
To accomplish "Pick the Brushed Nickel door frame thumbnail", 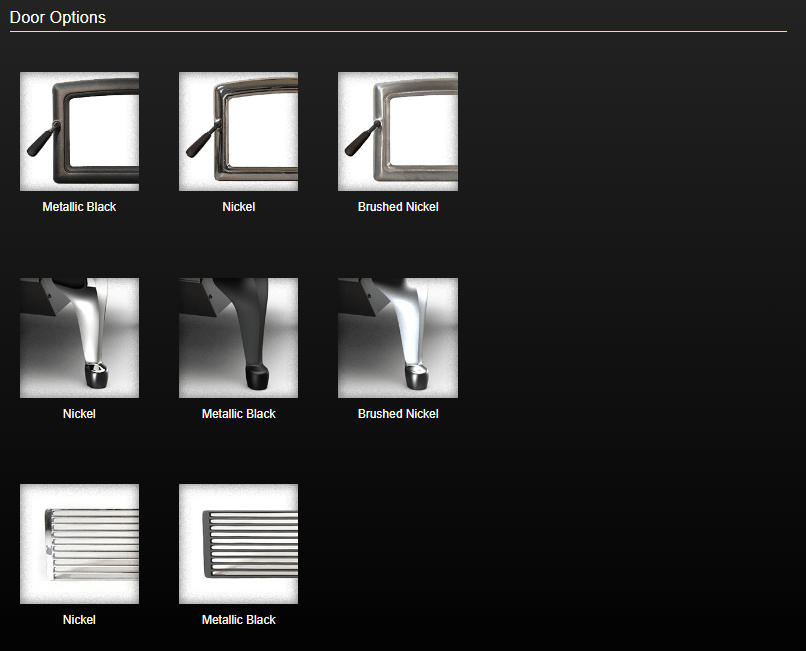I will click(397, 131).
